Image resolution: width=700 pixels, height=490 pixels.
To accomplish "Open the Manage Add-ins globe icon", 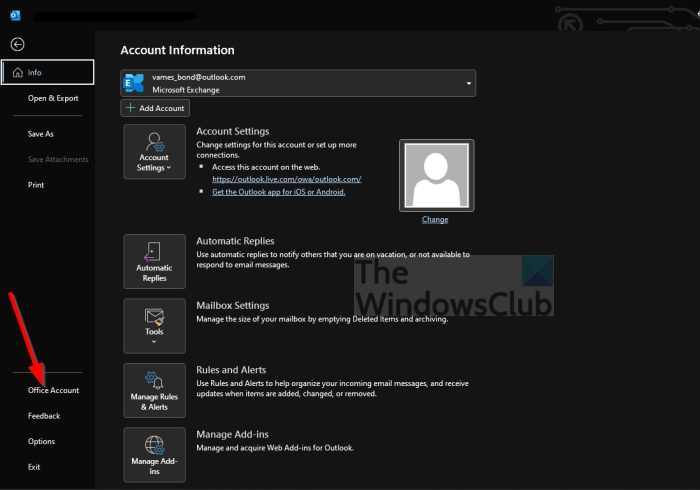I will click(x=154, y=454).
